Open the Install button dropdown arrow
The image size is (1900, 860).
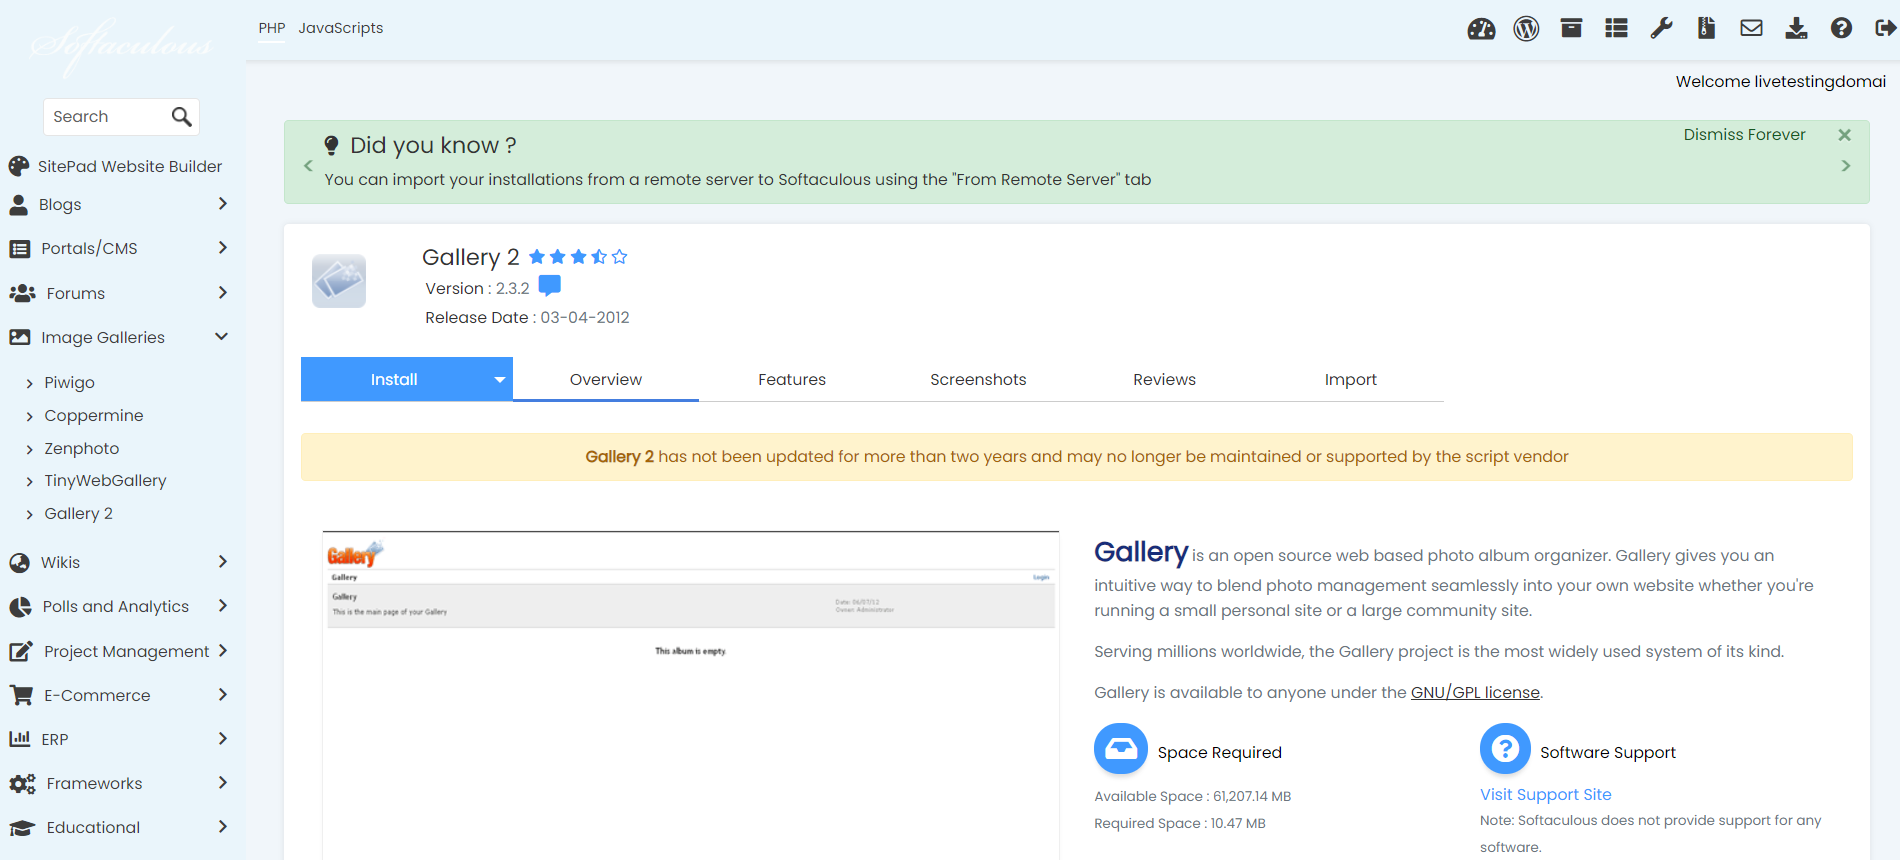tap(499, 380)
